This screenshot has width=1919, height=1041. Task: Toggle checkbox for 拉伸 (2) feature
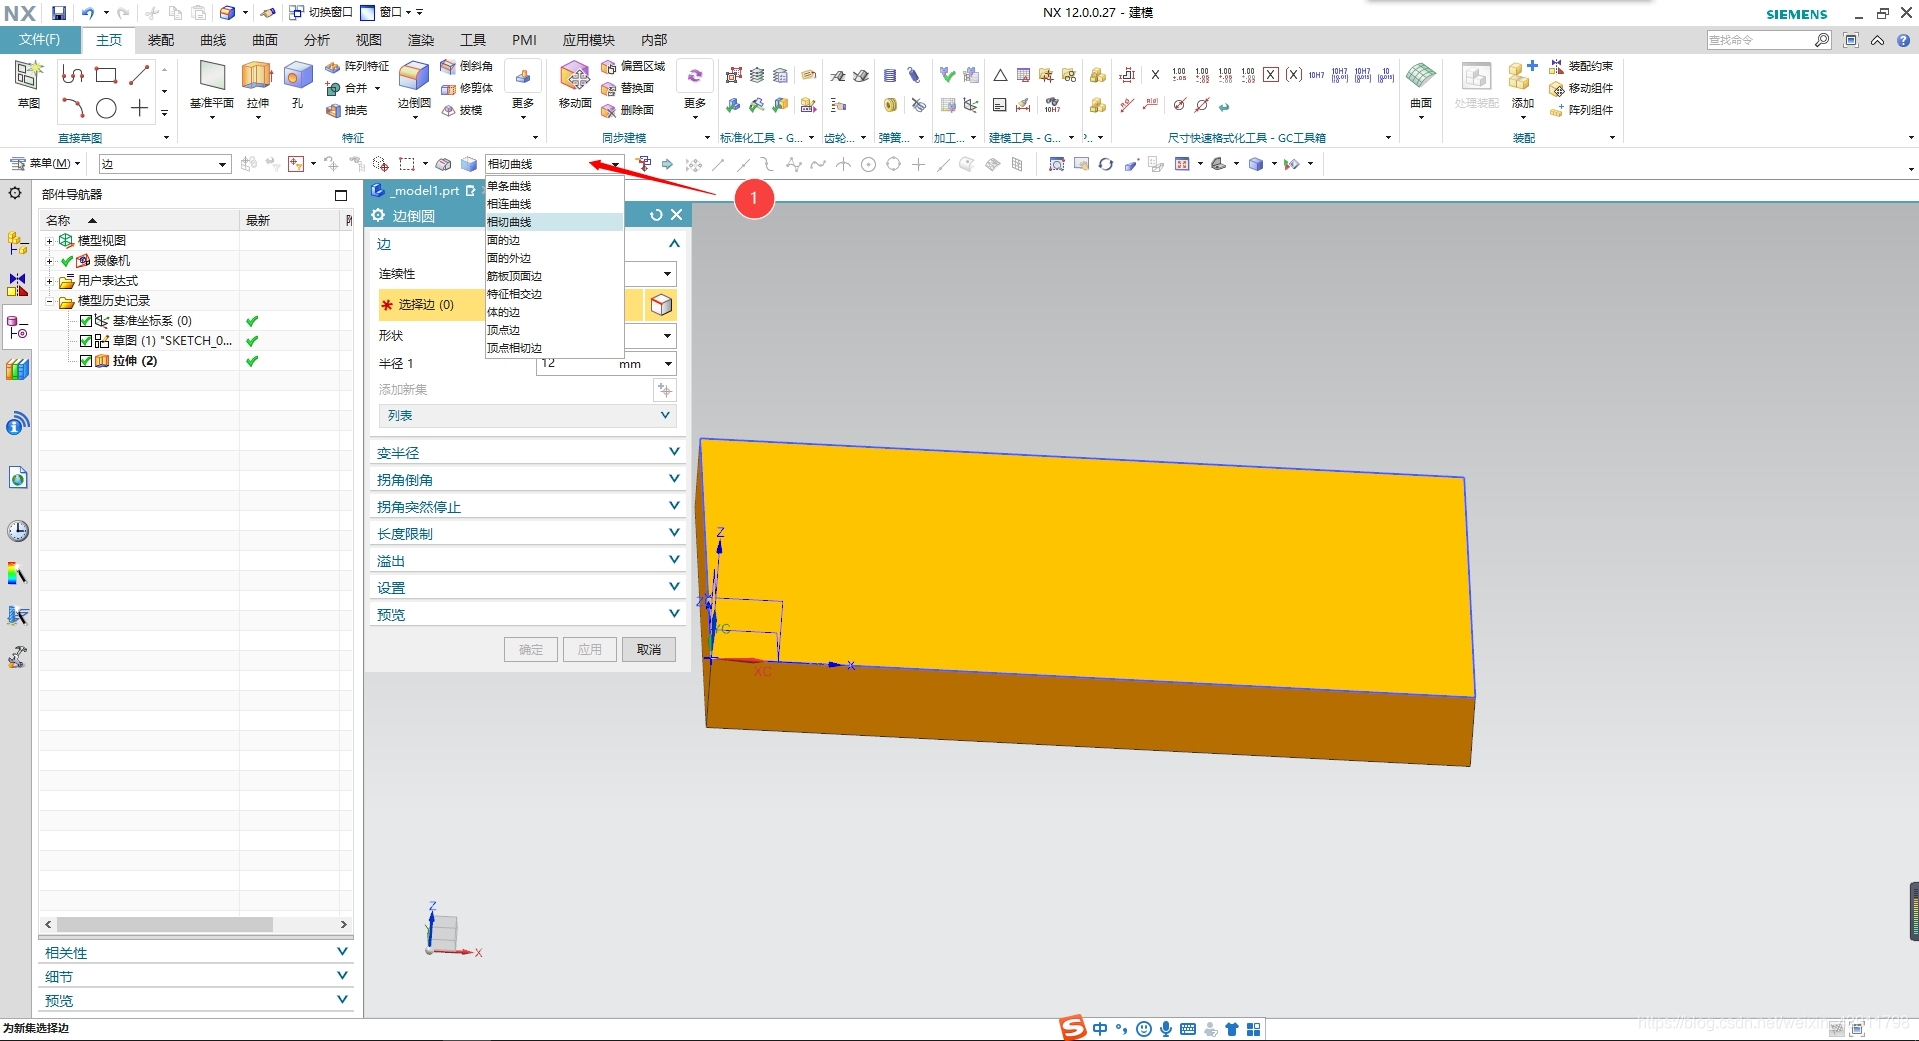click(x=86, y=361)
